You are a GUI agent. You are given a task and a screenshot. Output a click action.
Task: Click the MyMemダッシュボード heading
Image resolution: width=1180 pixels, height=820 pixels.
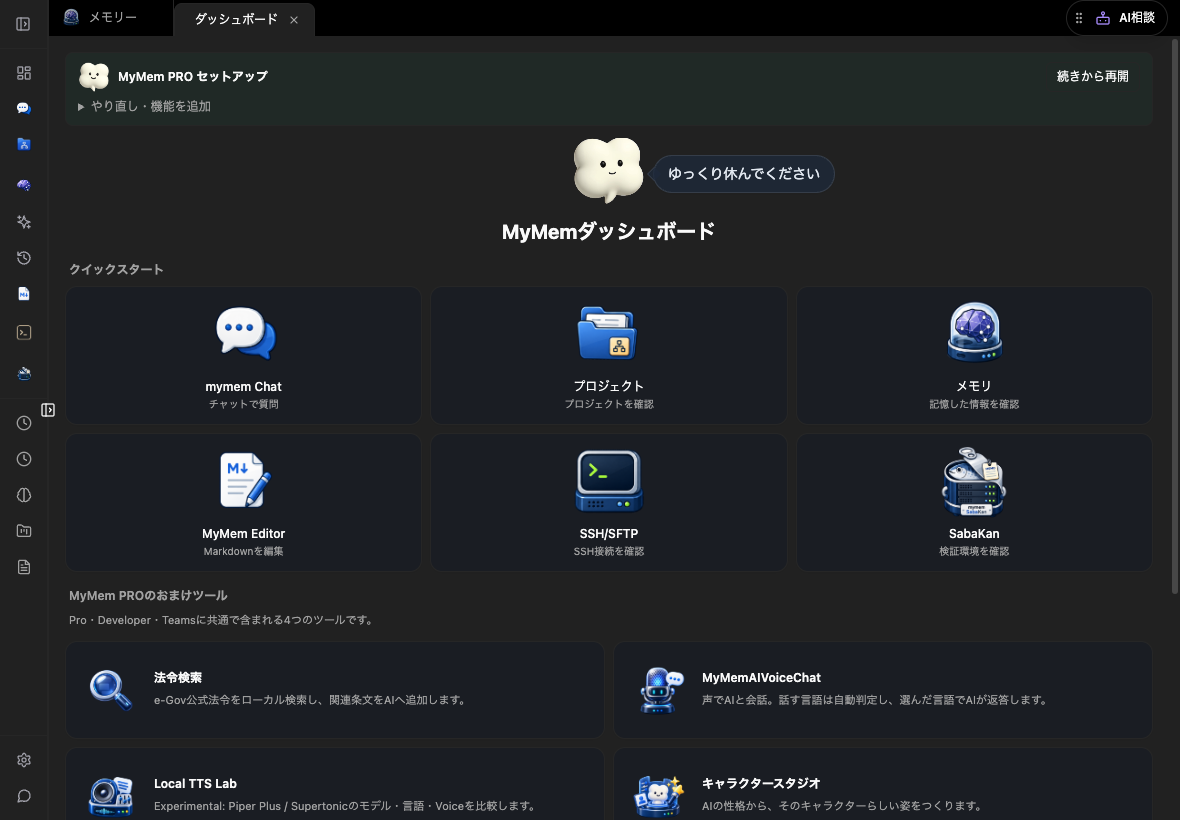[608, 232]
